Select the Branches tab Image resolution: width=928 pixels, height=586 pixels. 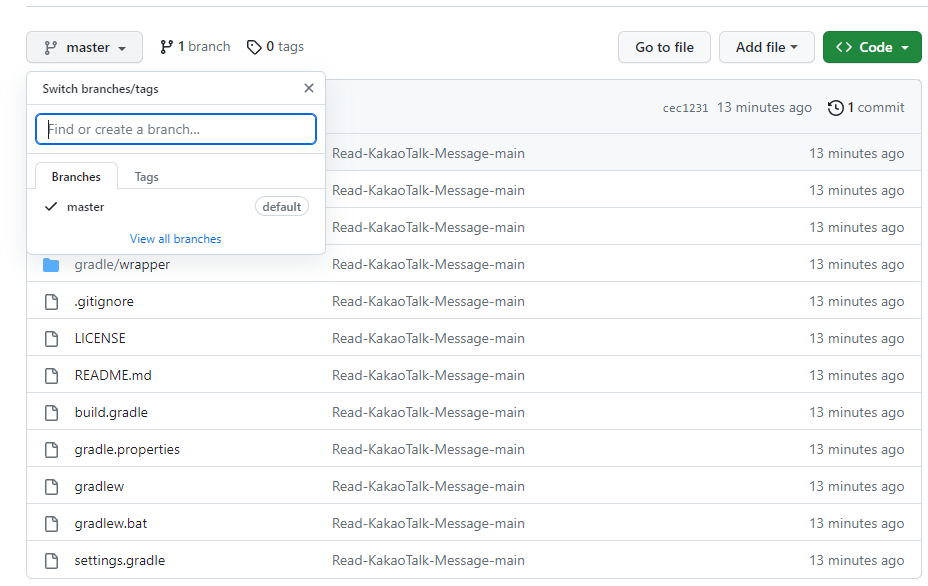(76, 176)
